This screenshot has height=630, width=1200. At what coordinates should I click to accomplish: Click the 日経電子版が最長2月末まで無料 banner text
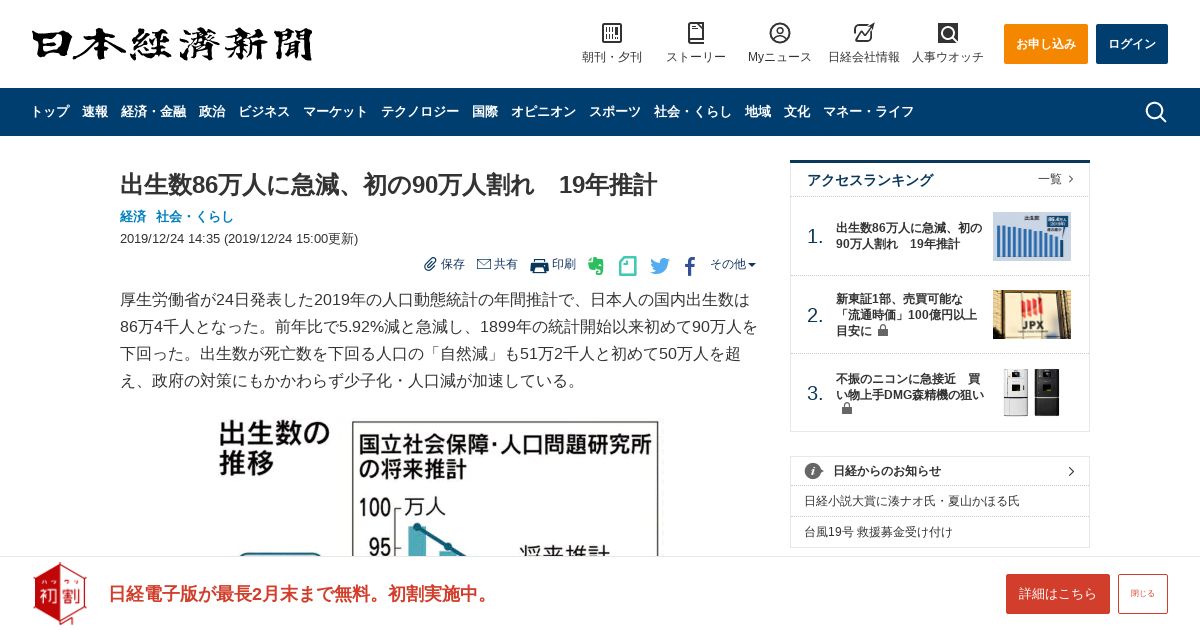(x=301, y=594)
